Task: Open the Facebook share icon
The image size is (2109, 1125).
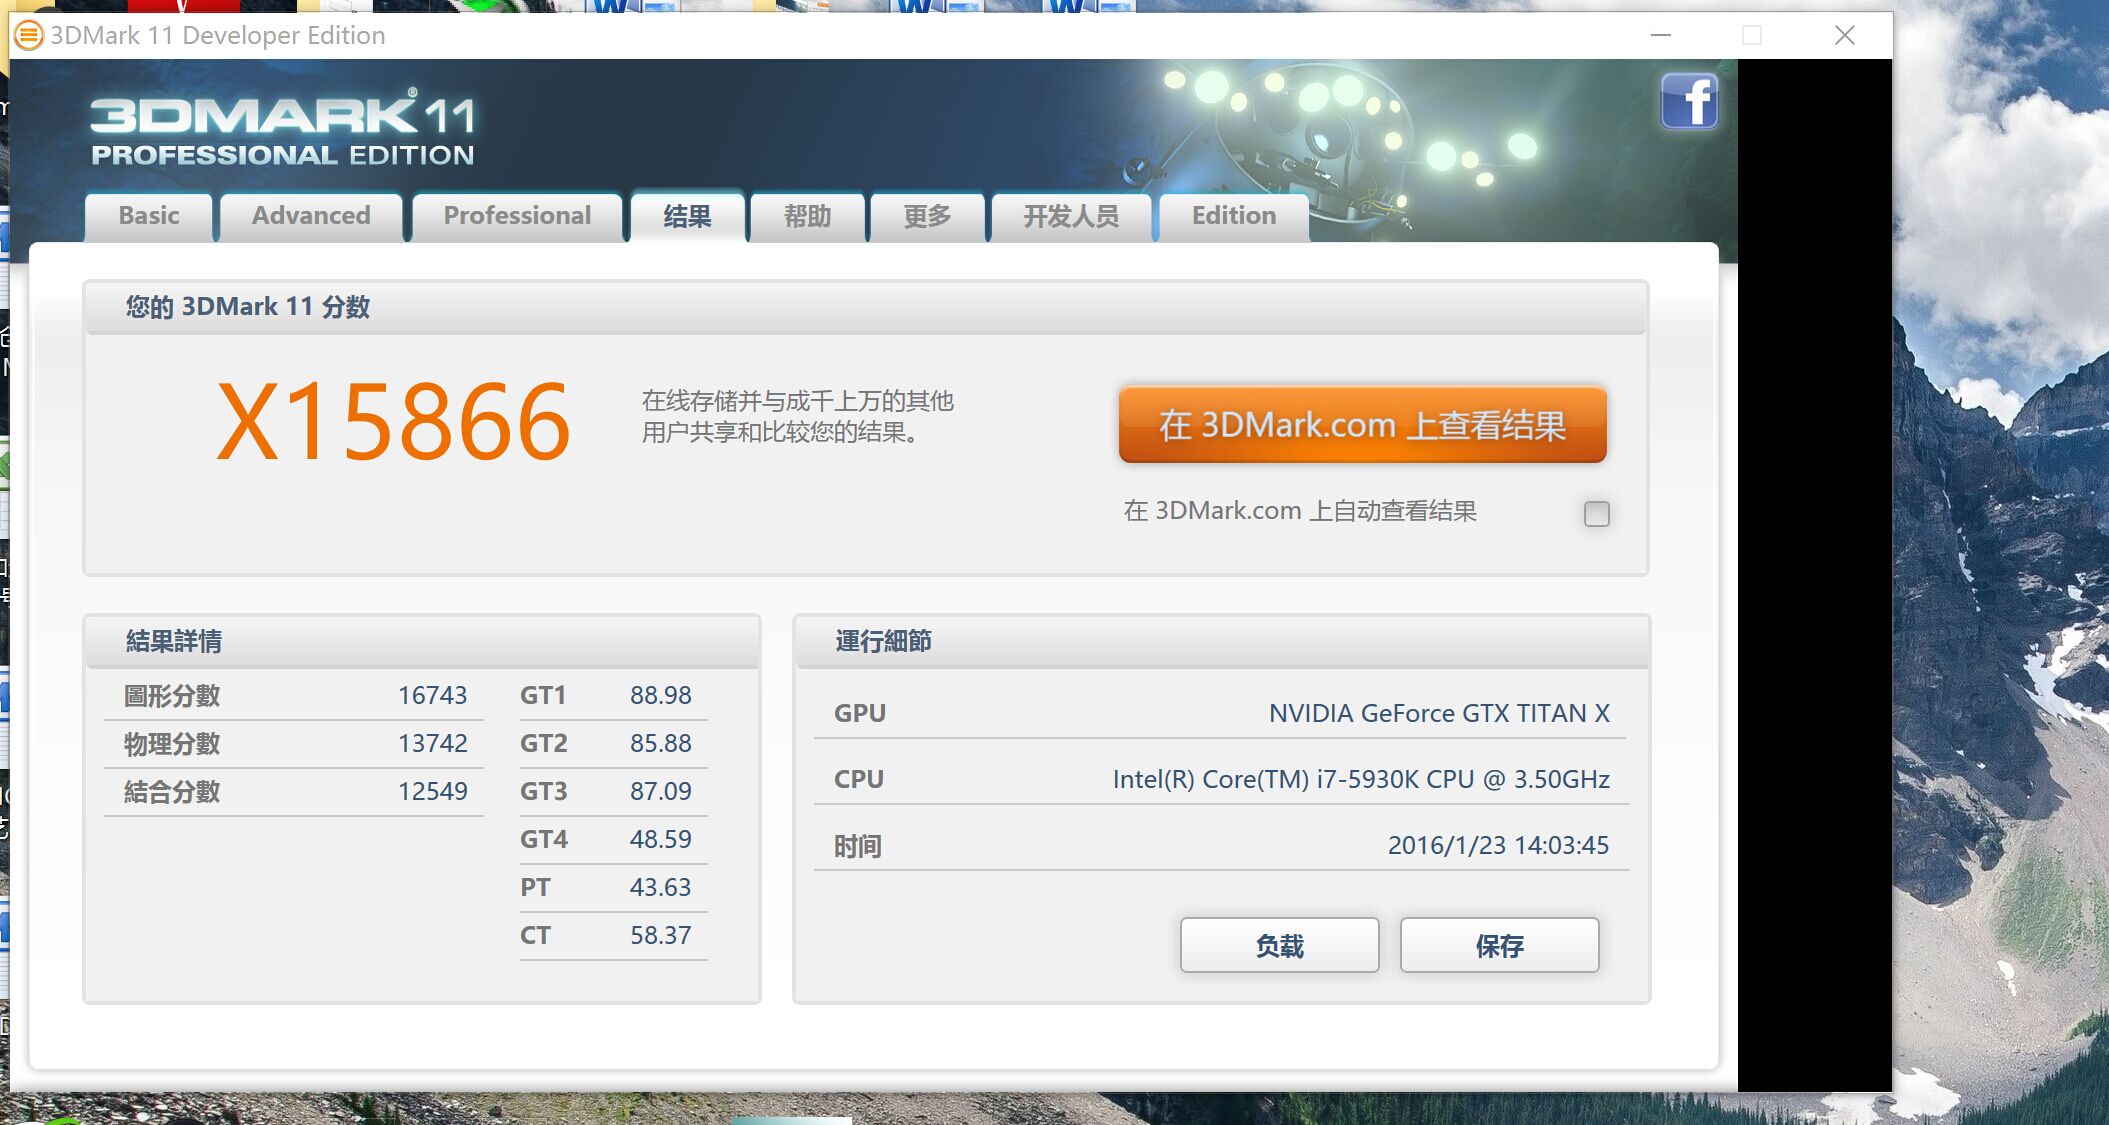Action: (x=1689, y=101)
